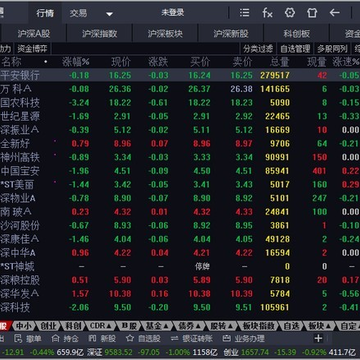
Task: Select the 深康佳A stock row
Action: tap(180, 239)
